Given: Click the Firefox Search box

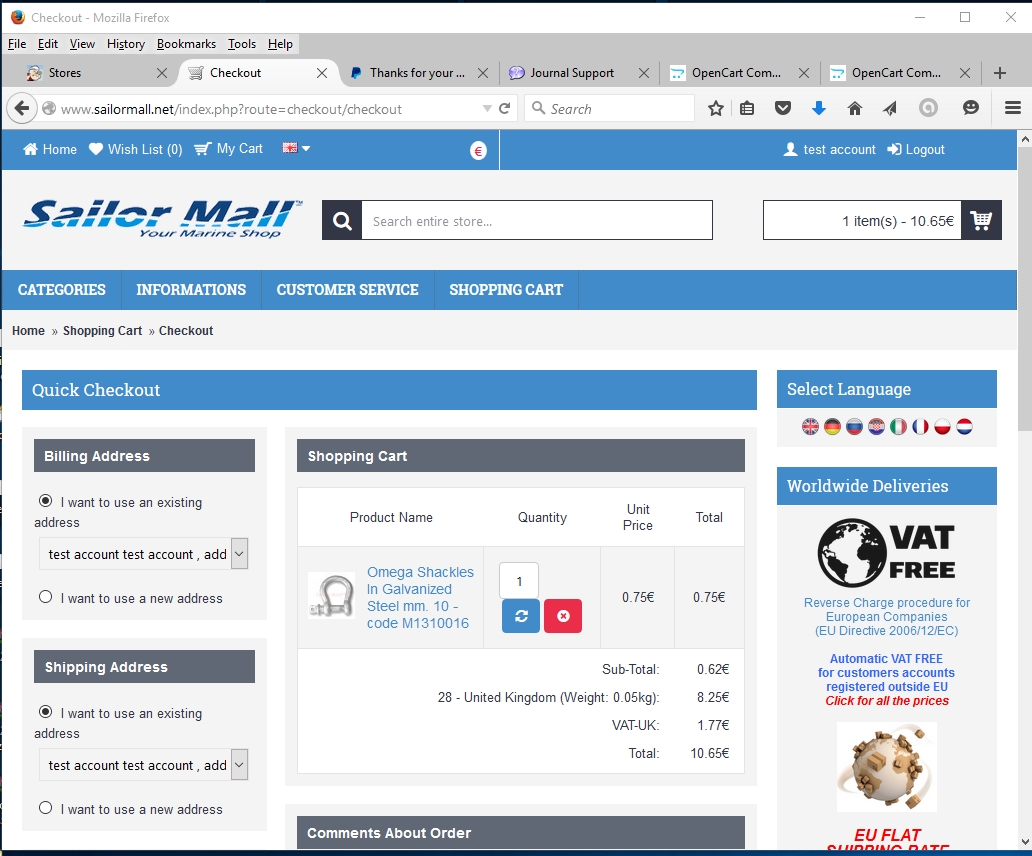Looking at the screenshot, I should tap(609, 109).
